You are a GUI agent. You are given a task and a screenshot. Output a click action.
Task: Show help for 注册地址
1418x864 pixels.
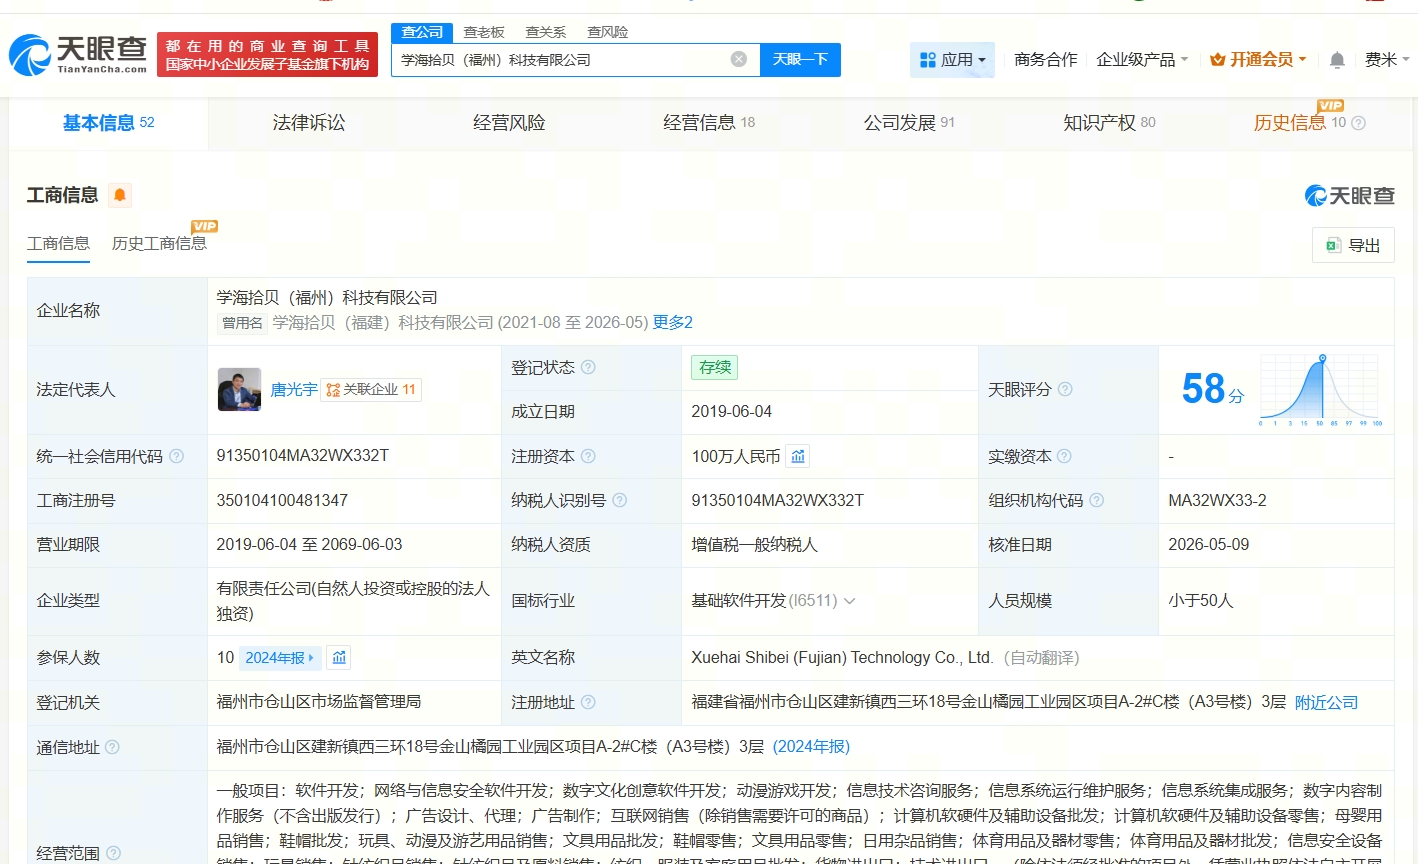[x=588, y=702]
